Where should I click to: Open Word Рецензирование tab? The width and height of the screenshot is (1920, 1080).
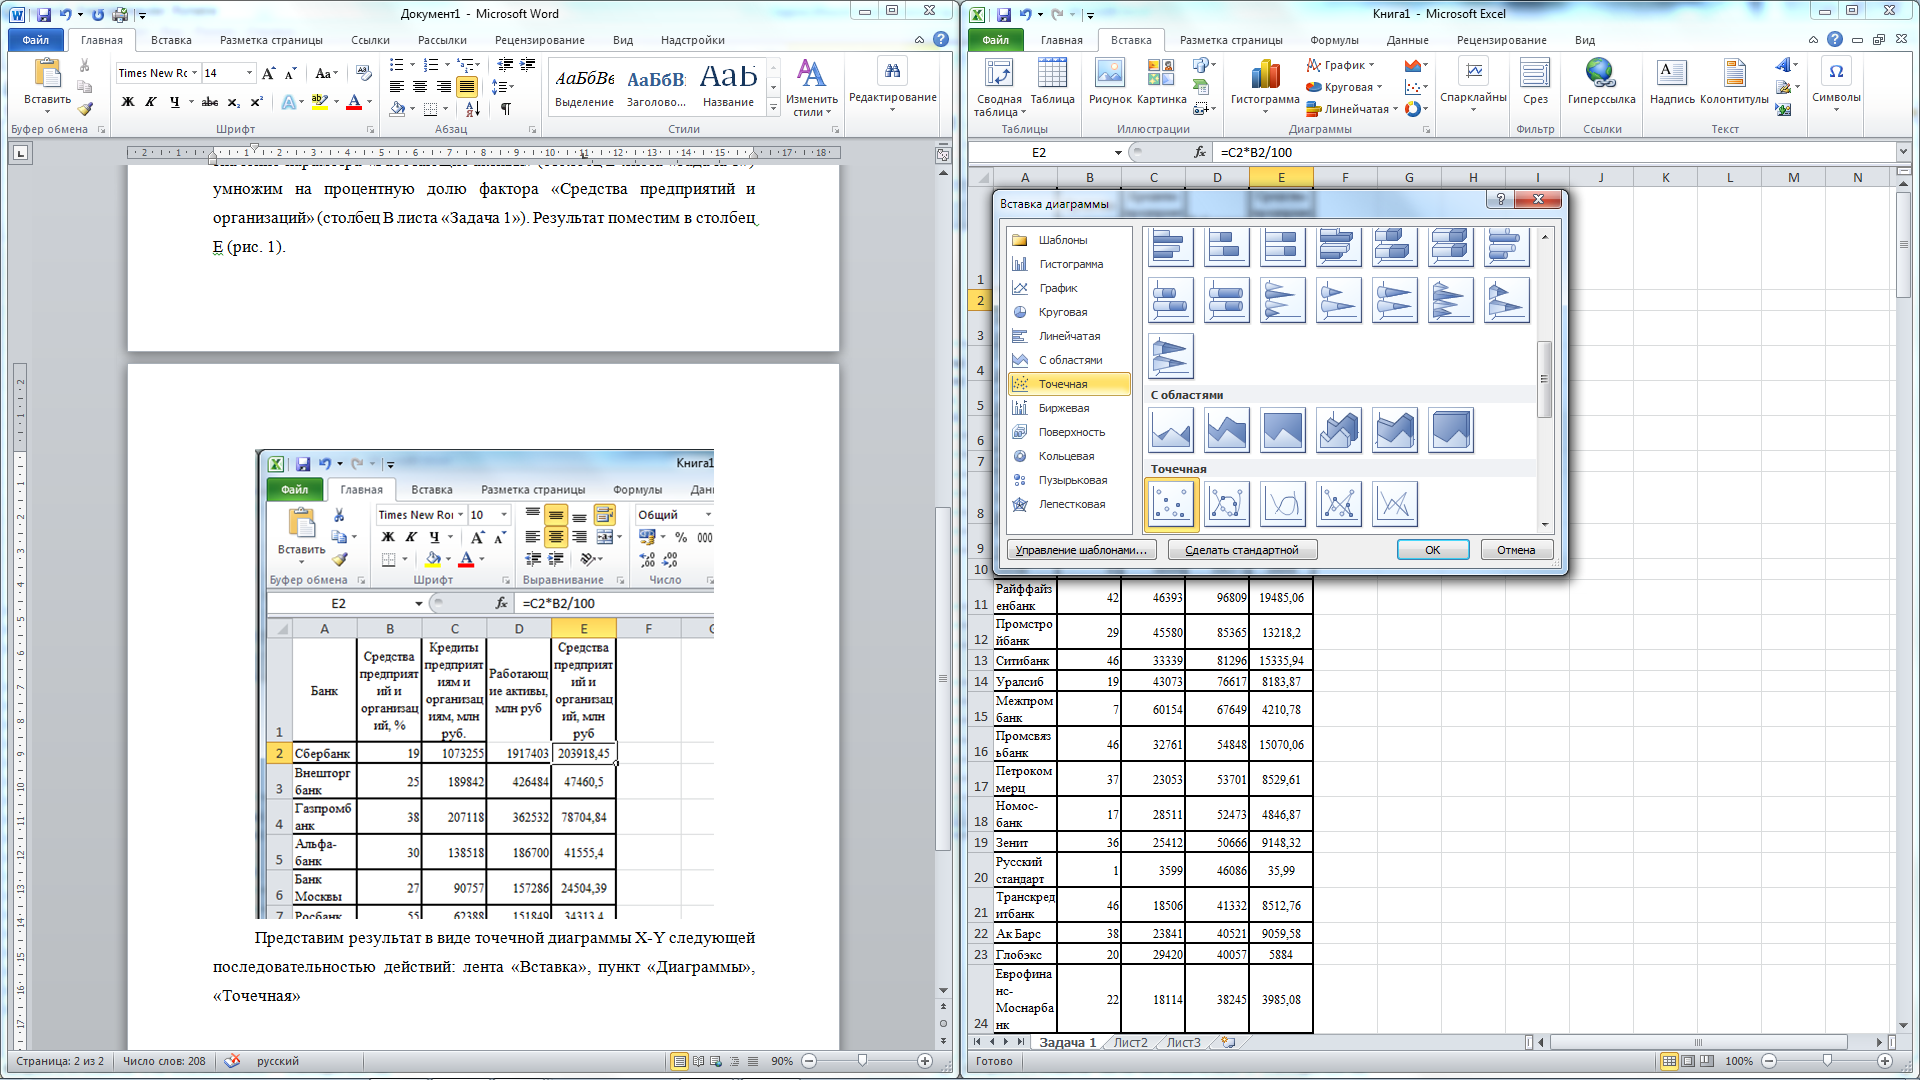tap(539, 40)
